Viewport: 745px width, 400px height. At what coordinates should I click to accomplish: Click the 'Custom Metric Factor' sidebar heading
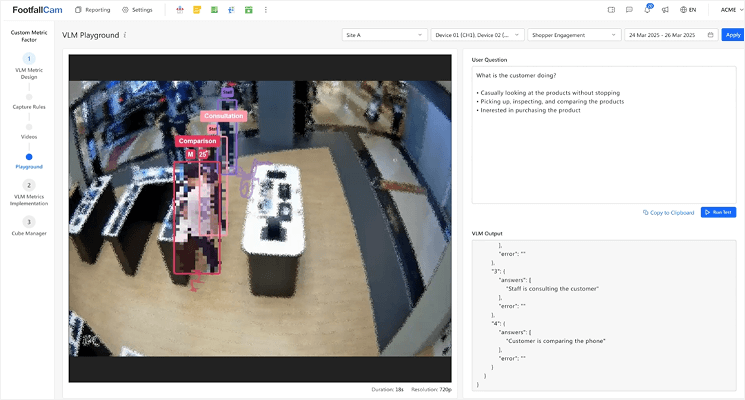(x=29, y=36)
